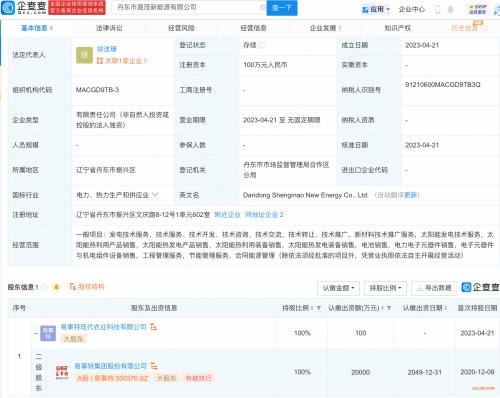Open the 应用 dropdown in header
Viewport: 500px width, 398px height.
point(376,9)
